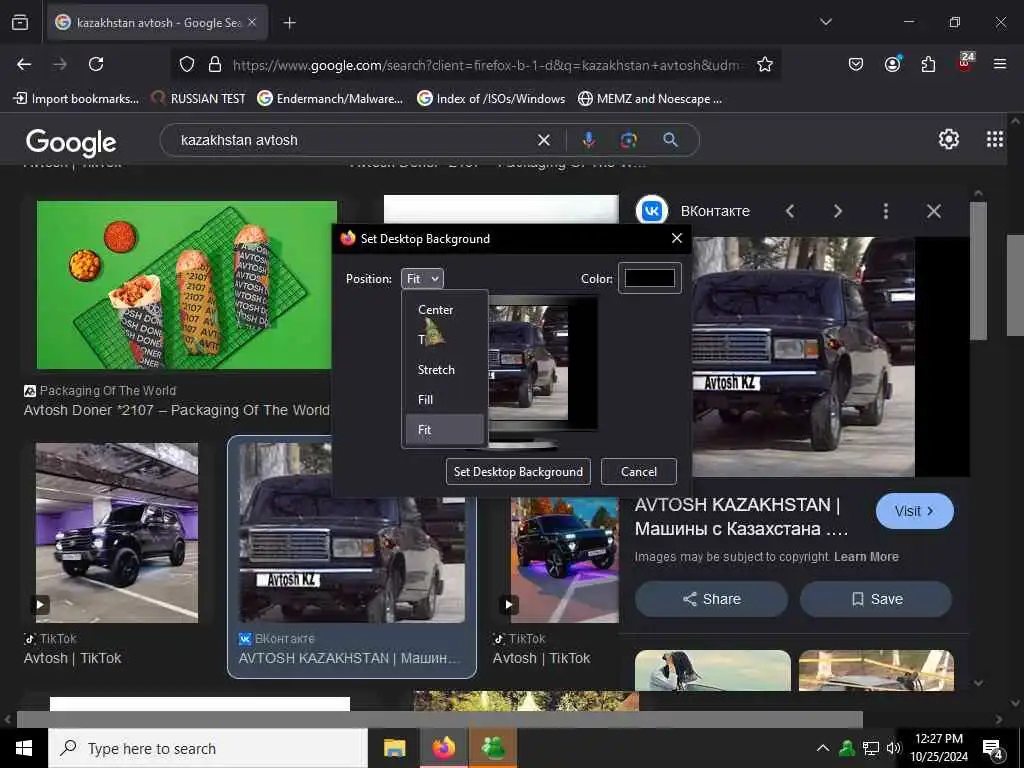Click the address bar URL field
Viewport: 1024px width, 768px height.
pyautogui.click(x=487, y=65)
